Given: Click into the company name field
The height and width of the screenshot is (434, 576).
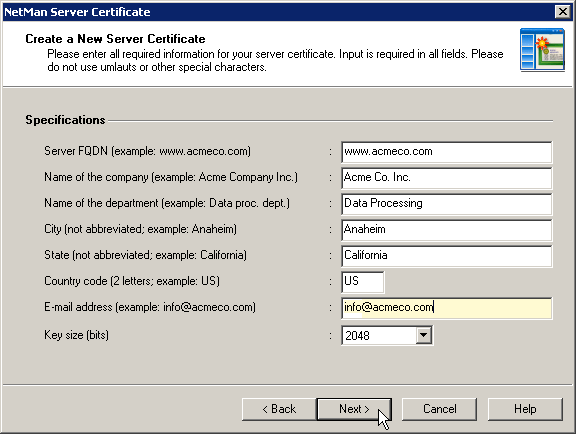Looking at the screenshot, I should 446,178.
